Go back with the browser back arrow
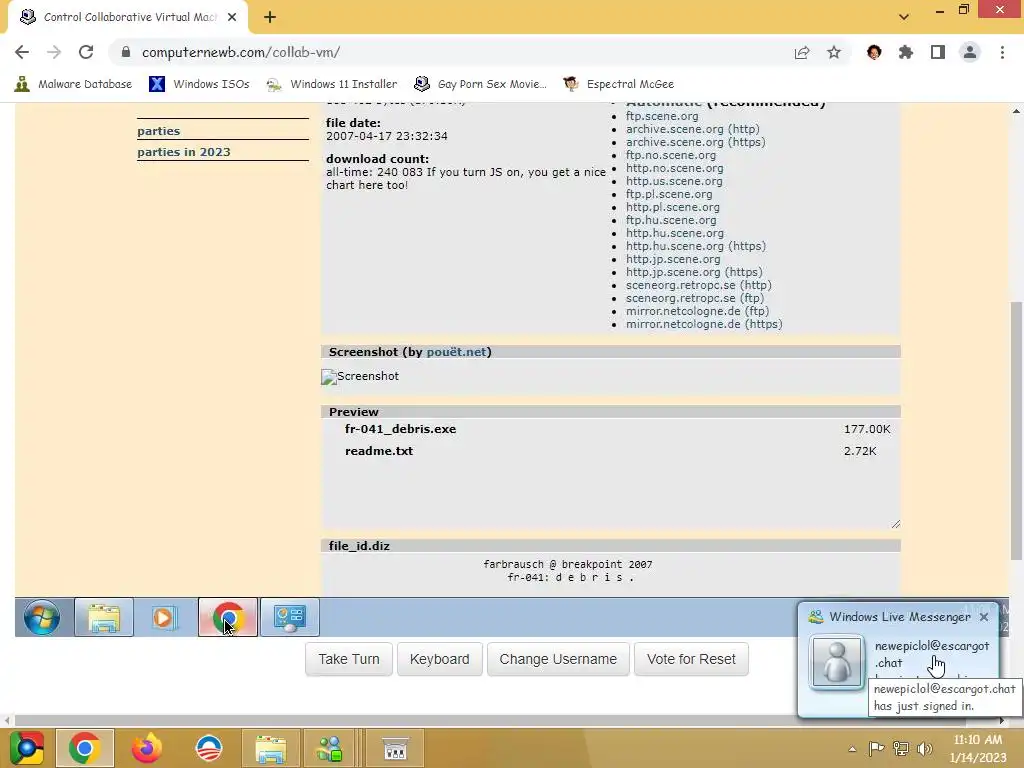 pos(22,52)
